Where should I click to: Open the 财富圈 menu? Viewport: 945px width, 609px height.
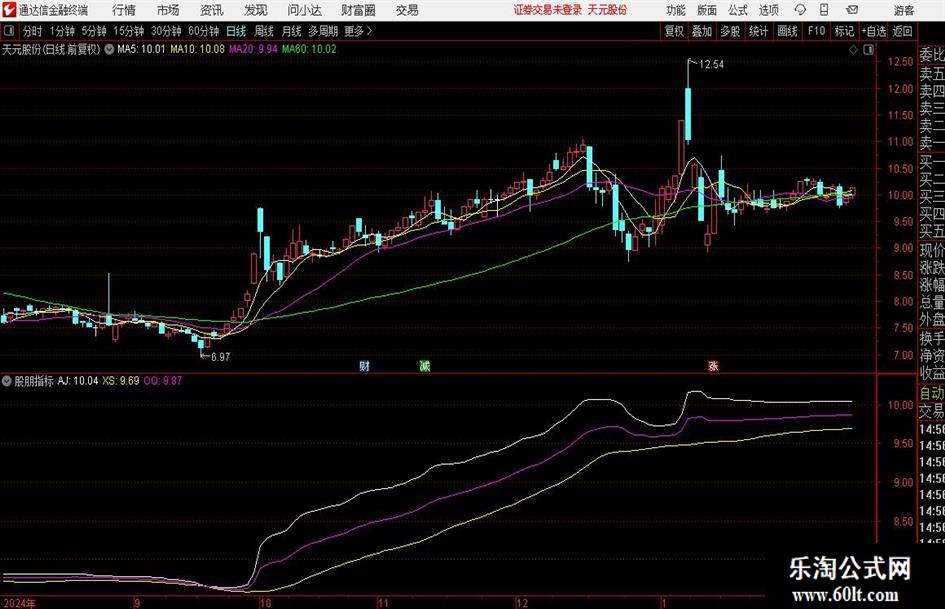[358, 10]
